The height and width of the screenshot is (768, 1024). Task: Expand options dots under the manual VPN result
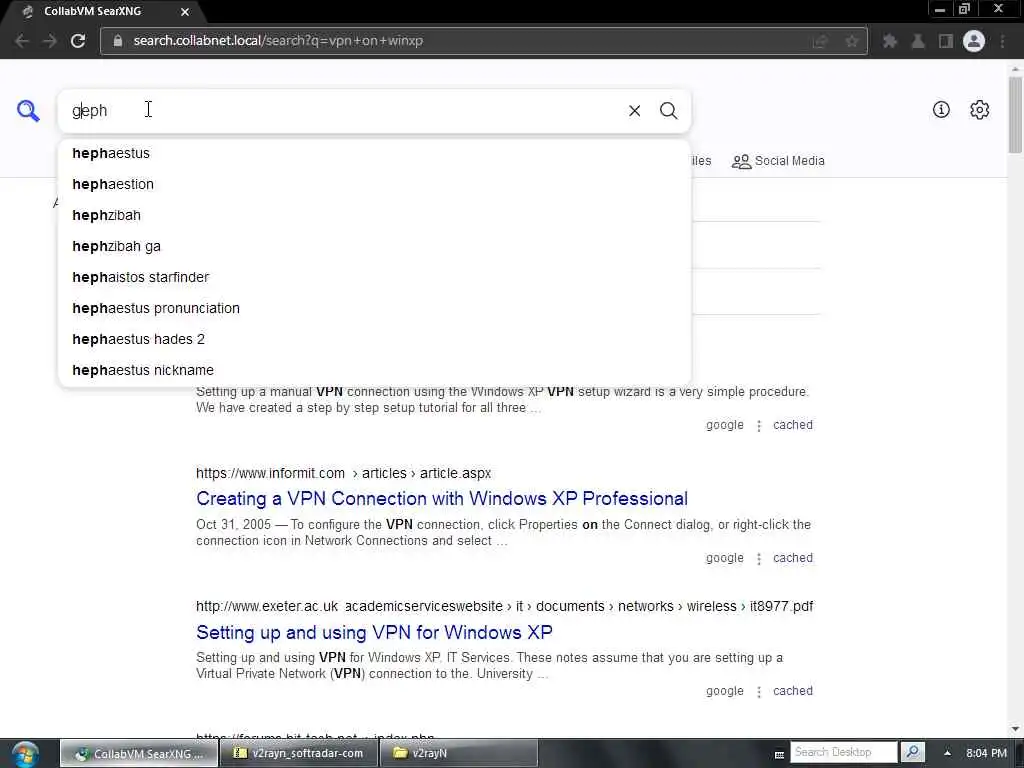(759, 426)
